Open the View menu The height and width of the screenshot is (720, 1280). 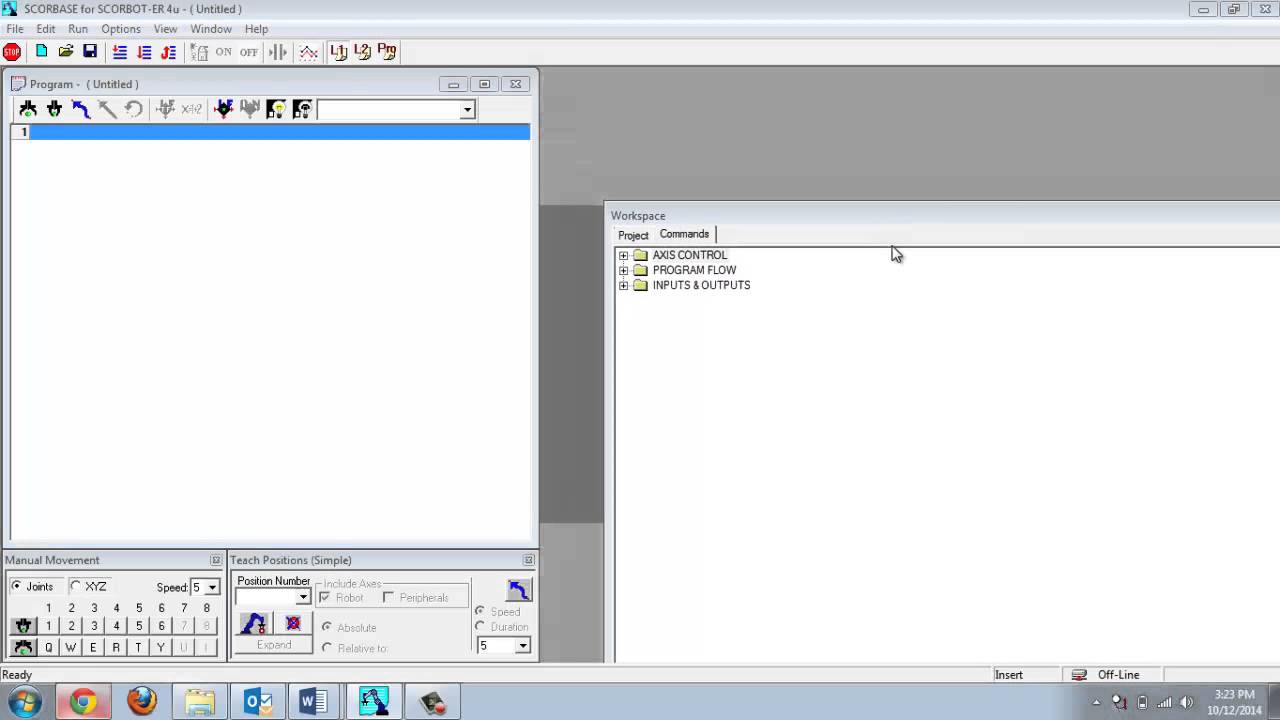pos(165,29)
